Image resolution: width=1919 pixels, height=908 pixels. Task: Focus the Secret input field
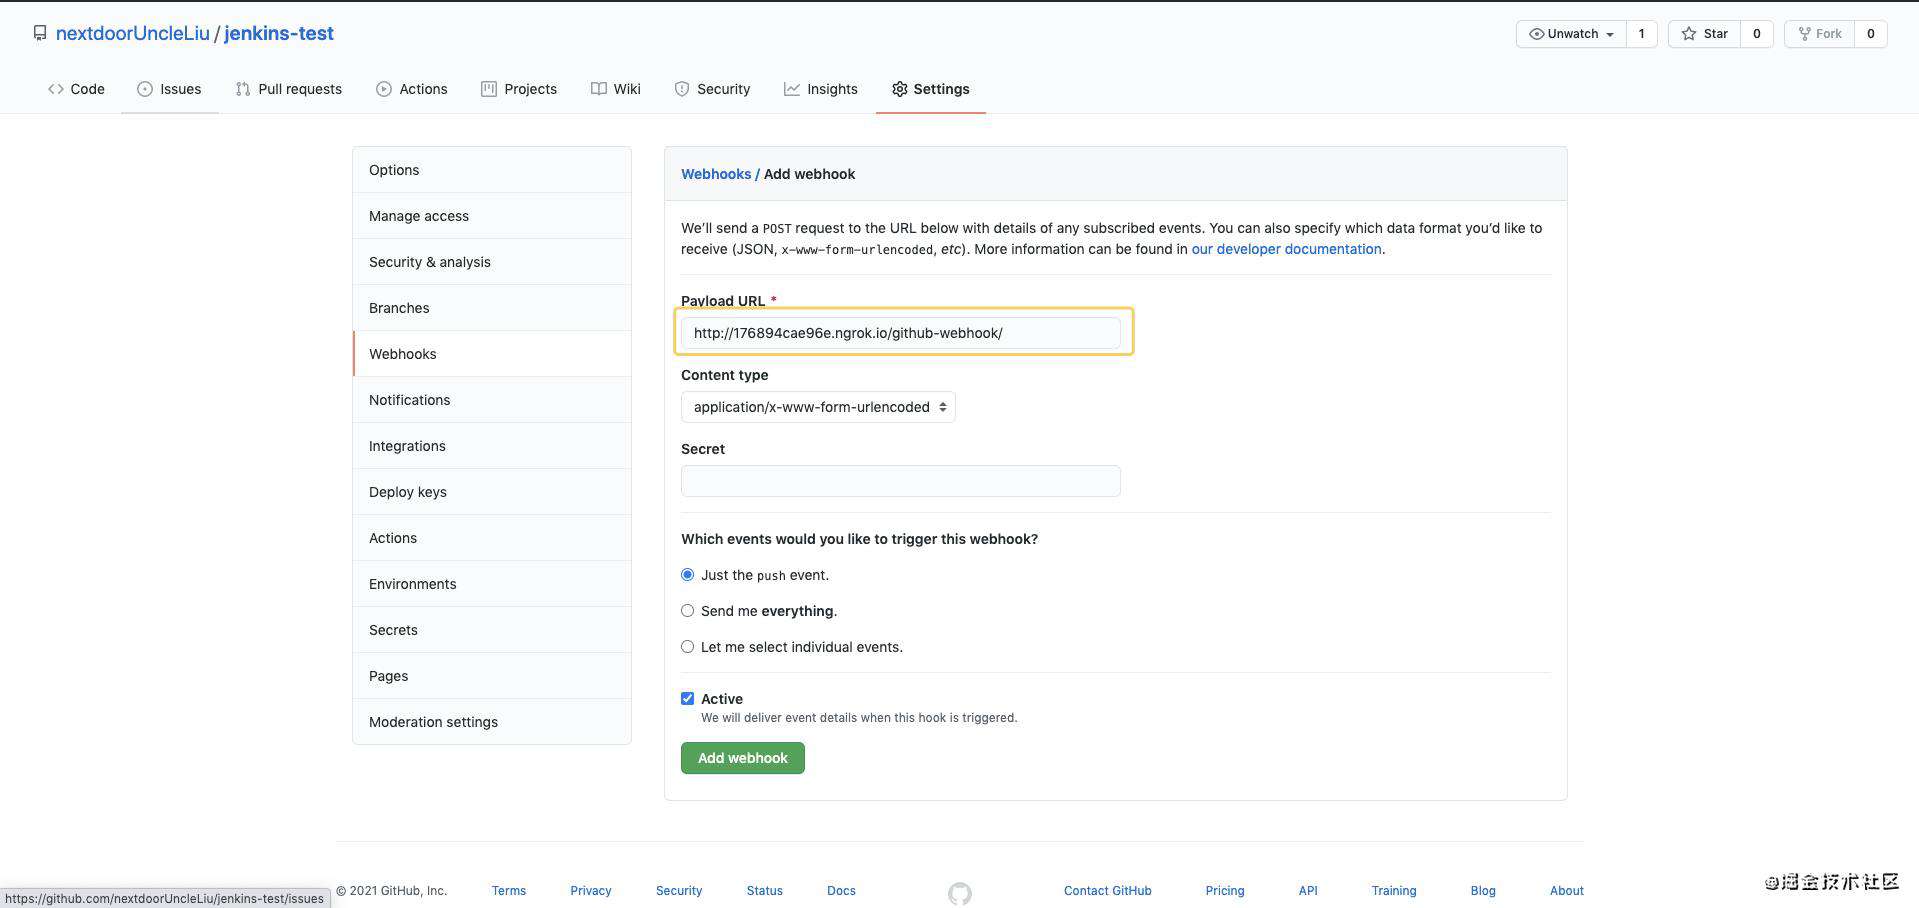[x=901, y=481]
